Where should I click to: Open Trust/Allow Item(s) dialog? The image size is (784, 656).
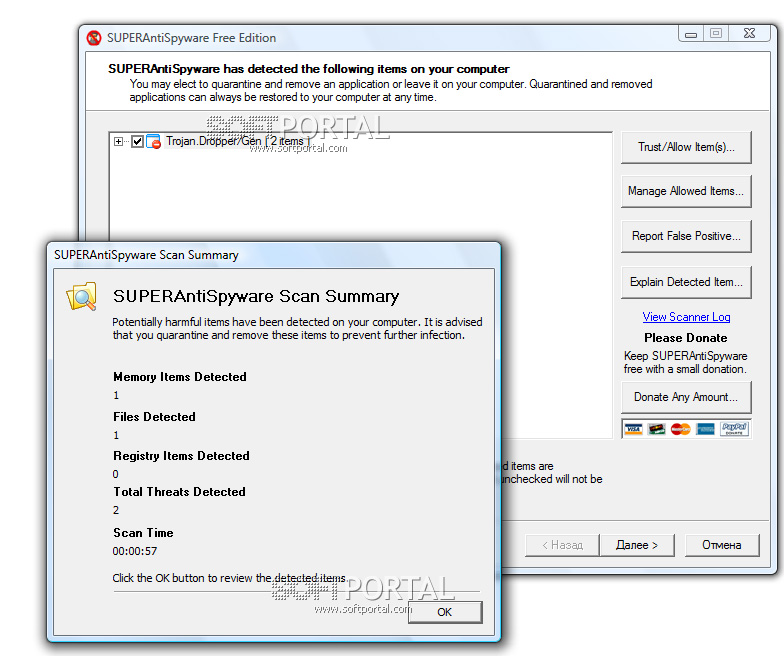[x=686, y=147]
